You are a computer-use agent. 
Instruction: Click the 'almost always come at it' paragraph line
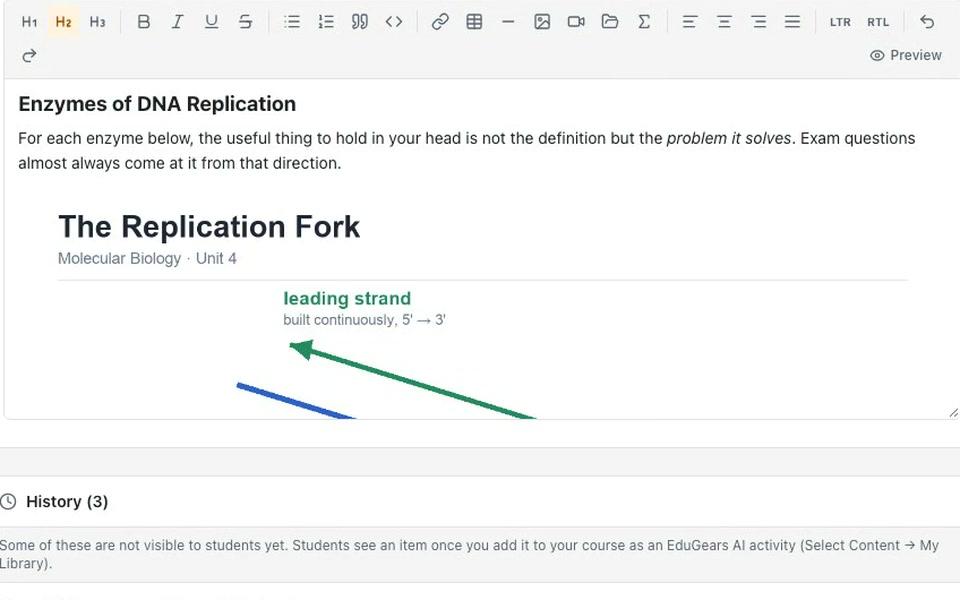pos(179,163)
